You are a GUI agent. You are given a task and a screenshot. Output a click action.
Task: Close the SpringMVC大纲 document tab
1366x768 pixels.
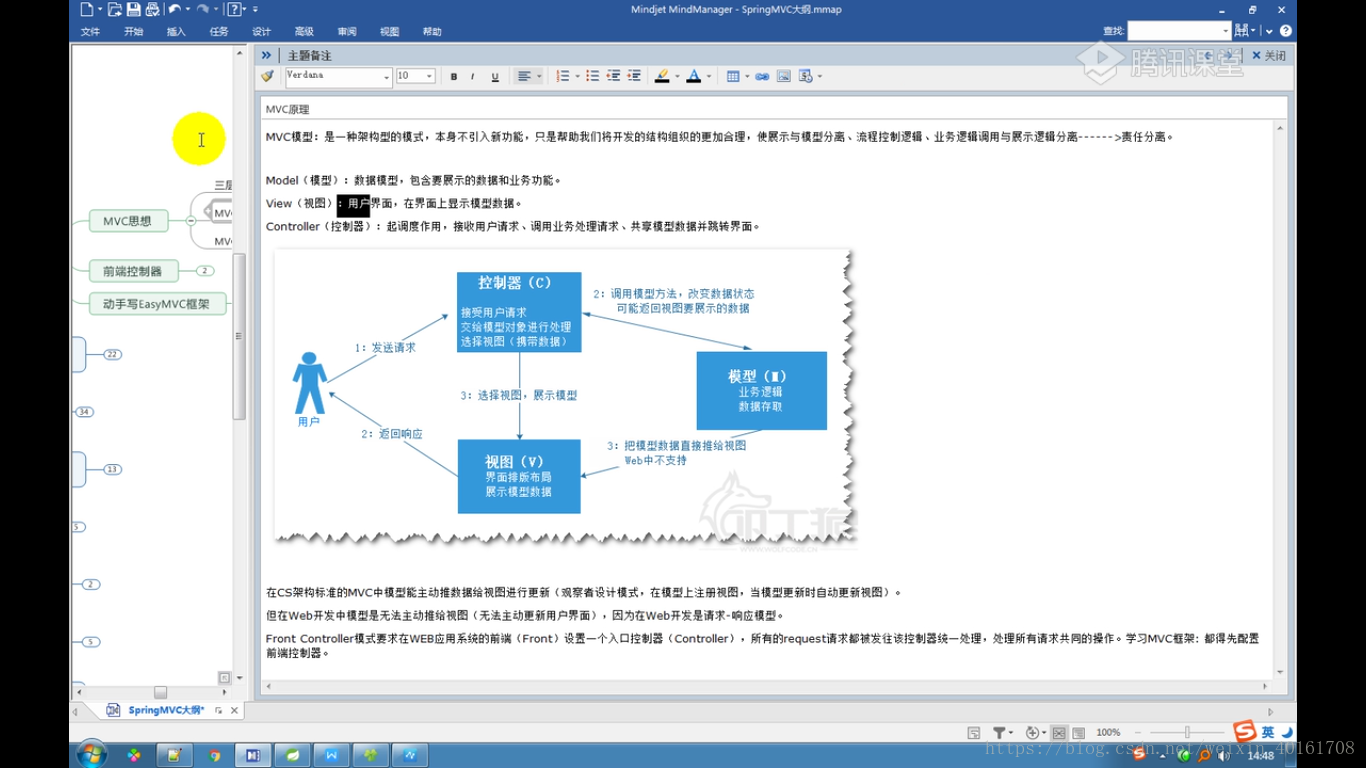click(235, 711)
